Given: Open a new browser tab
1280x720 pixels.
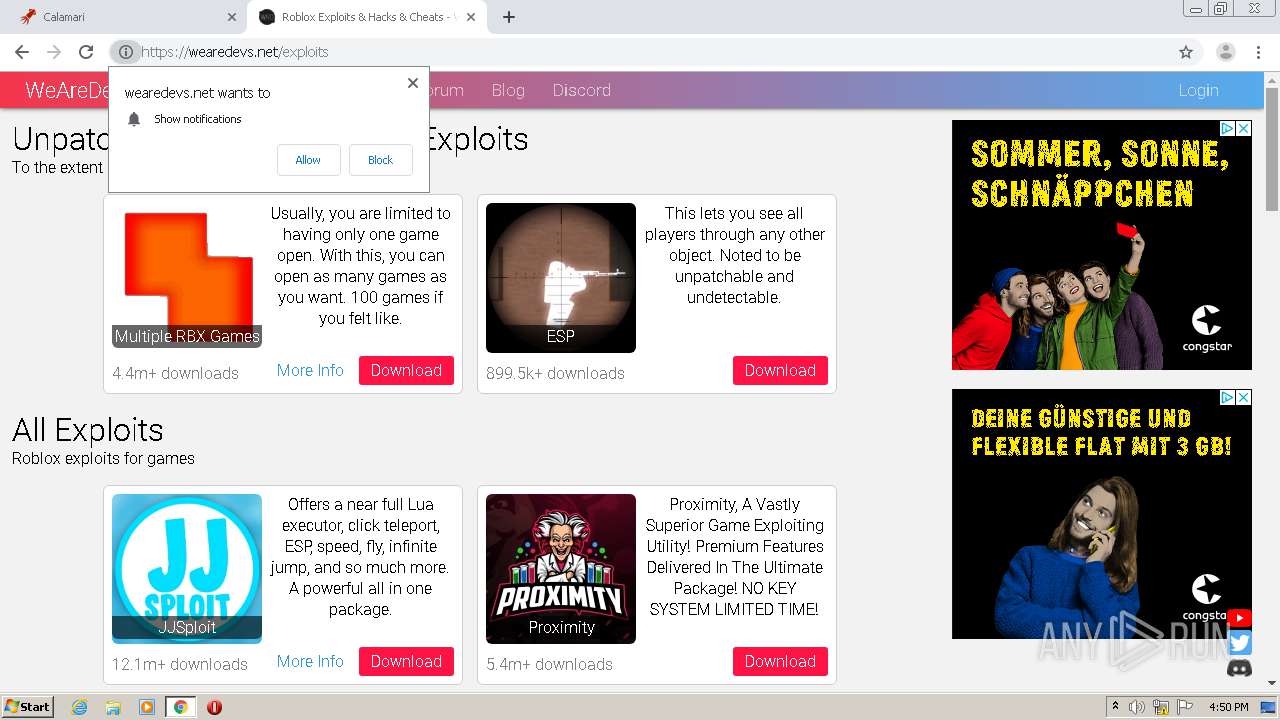Looking at the screenshot, I should pyautogui.click(x=509, y=17).
